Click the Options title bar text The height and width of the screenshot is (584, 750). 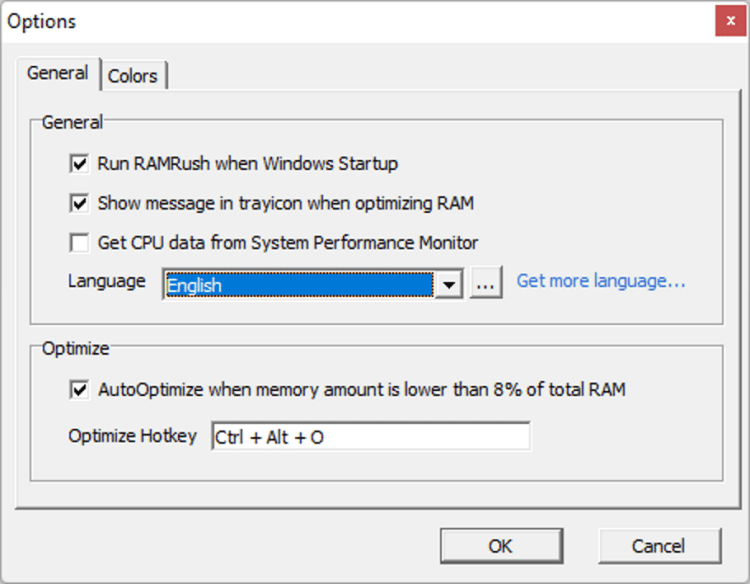coord(42,21)
